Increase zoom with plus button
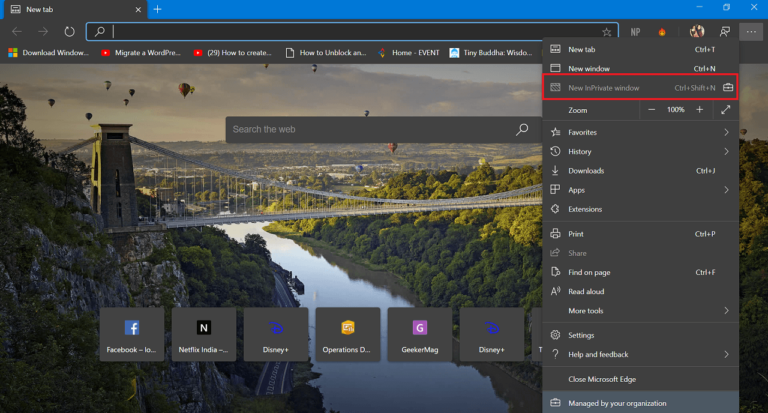 [699, 110]
